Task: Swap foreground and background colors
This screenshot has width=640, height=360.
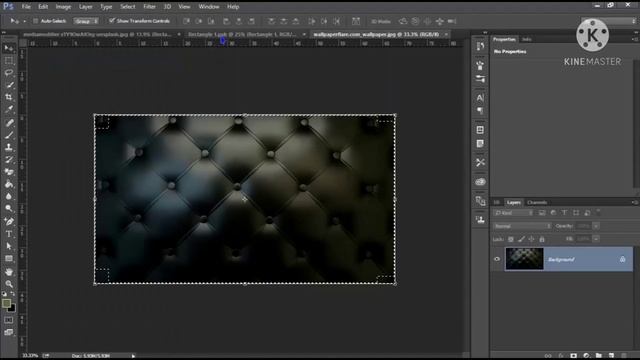Action: (13, 293)
